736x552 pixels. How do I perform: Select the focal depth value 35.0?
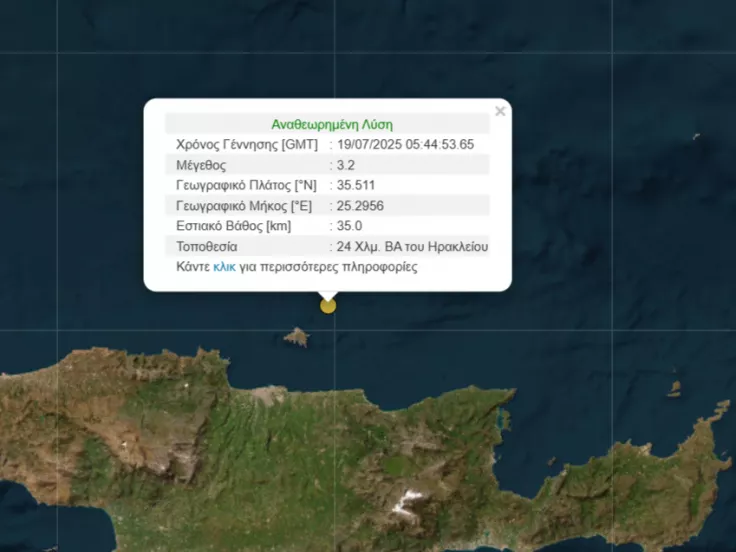click(350, 226)
